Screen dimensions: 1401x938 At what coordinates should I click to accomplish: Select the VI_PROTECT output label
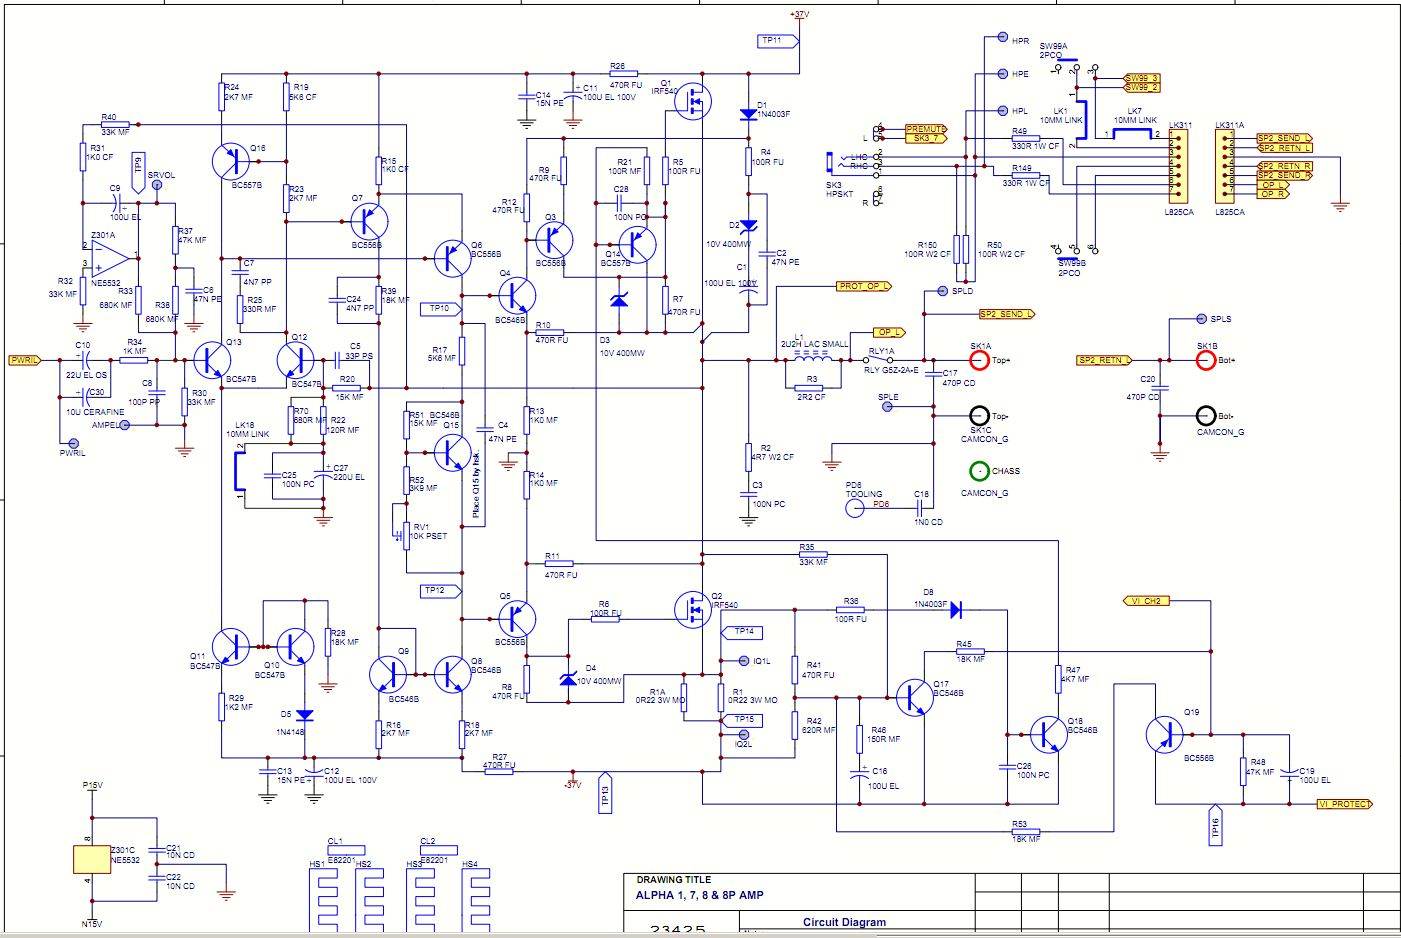[x=1345, y=804]
